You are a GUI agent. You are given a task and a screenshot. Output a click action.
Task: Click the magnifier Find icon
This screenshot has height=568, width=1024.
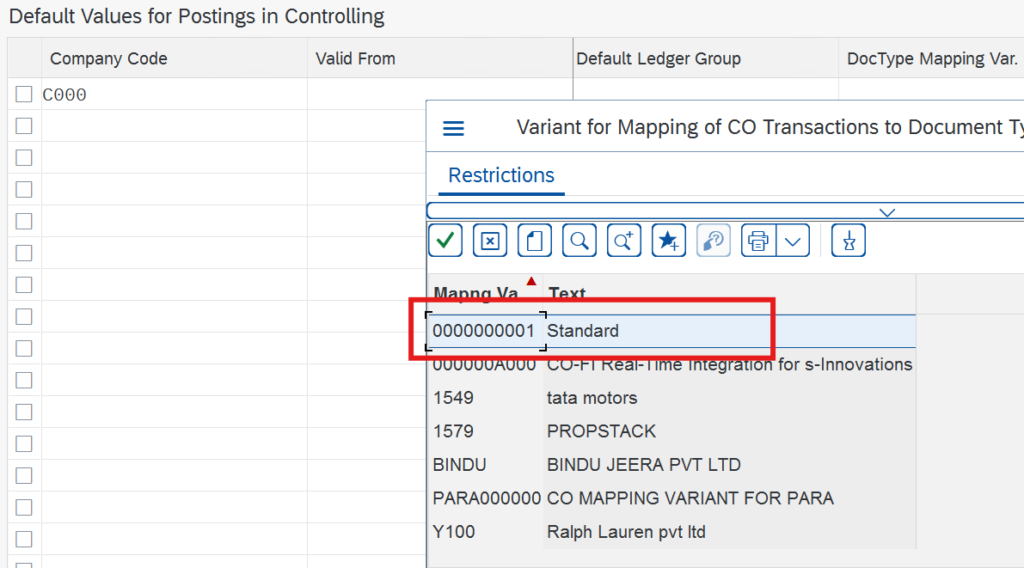[579, 240]
